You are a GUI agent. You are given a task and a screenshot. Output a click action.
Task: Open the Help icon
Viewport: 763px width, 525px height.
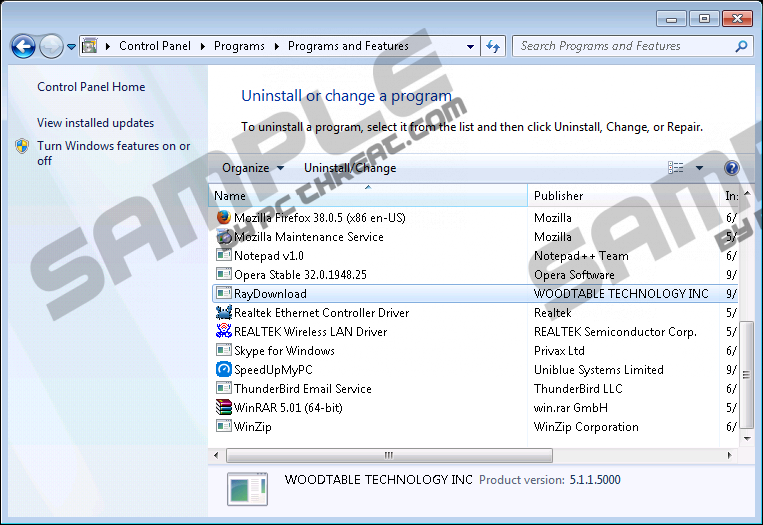click(731, 168)
